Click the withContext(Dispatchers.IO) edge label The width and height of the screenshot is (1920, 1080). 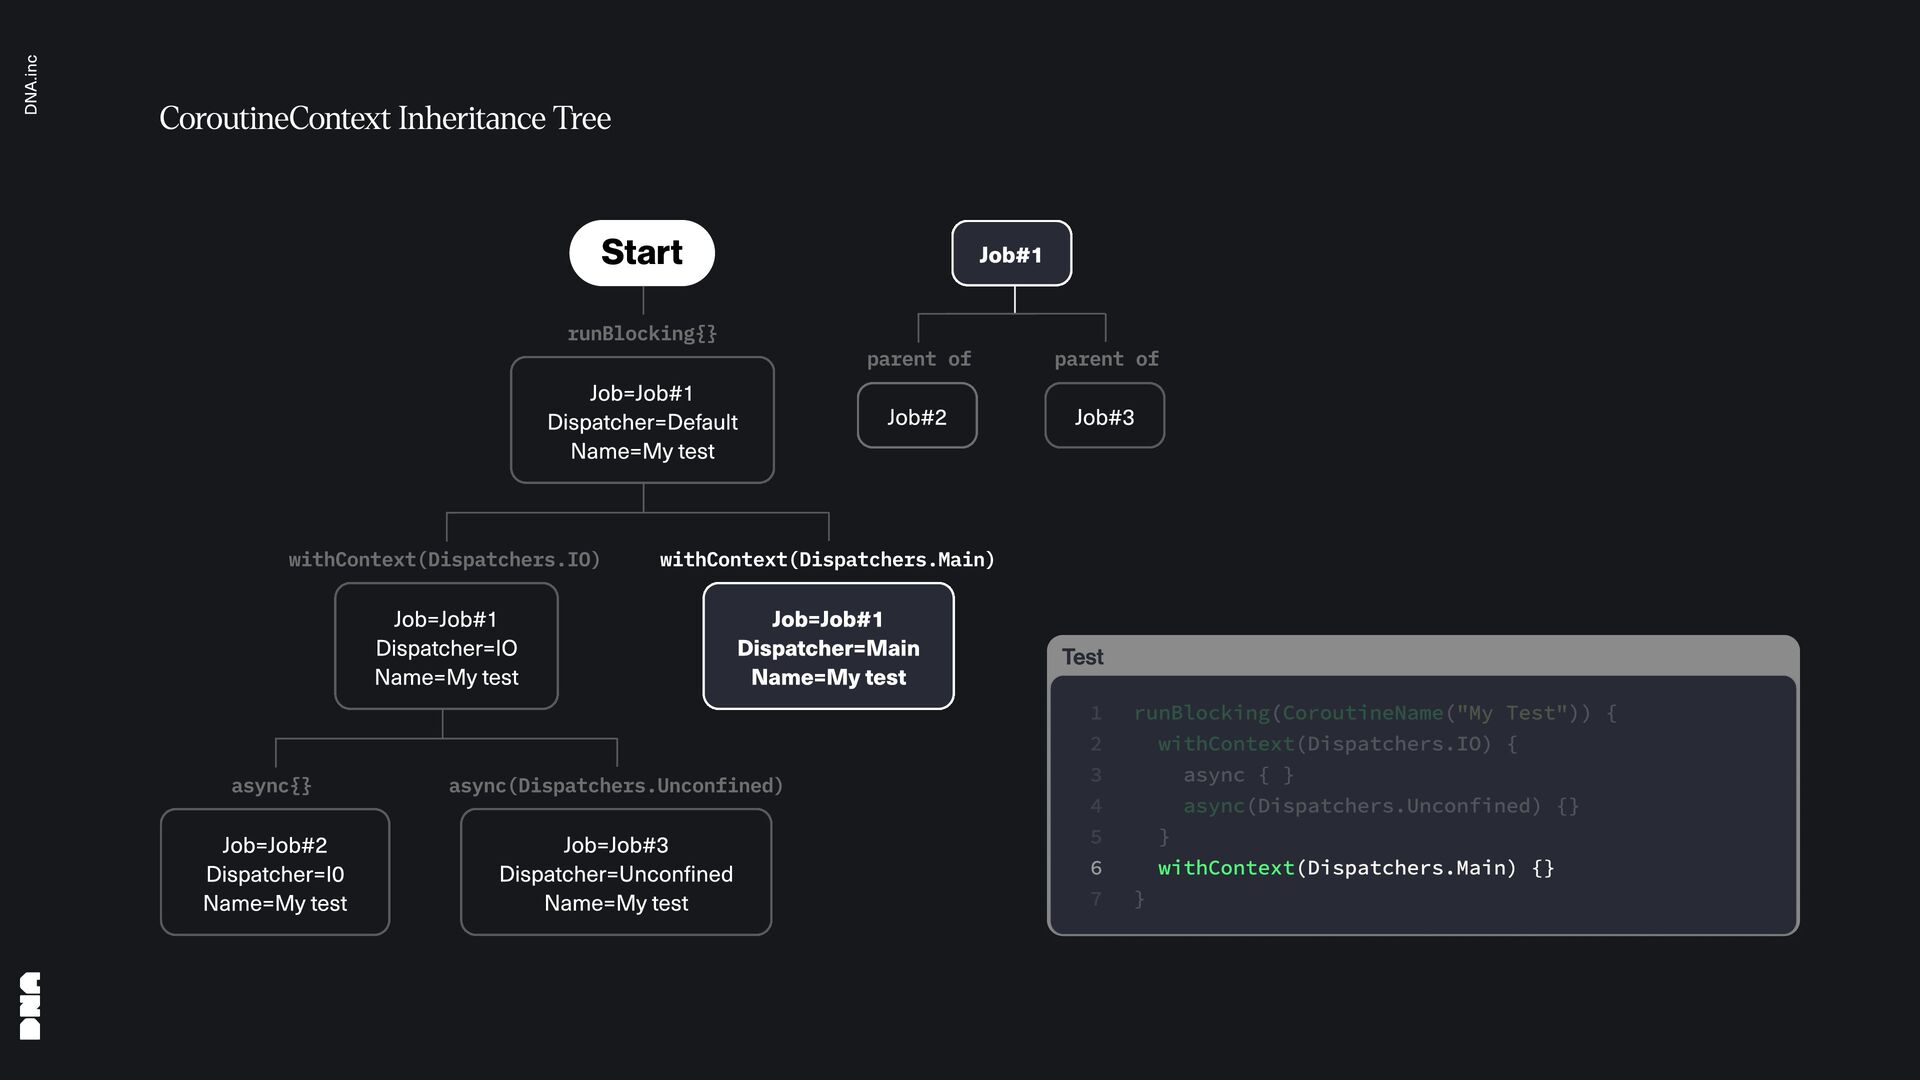(x=444, y=559)
